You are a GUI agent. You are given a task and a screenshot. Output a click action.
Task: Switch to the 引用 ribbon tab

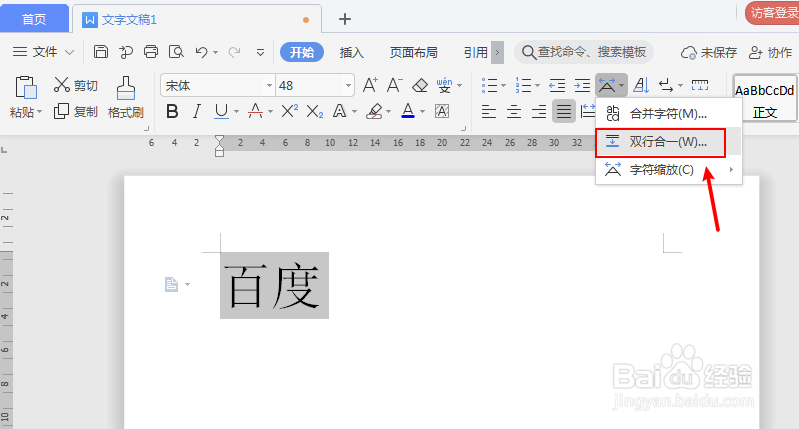[x=475, y=52]
